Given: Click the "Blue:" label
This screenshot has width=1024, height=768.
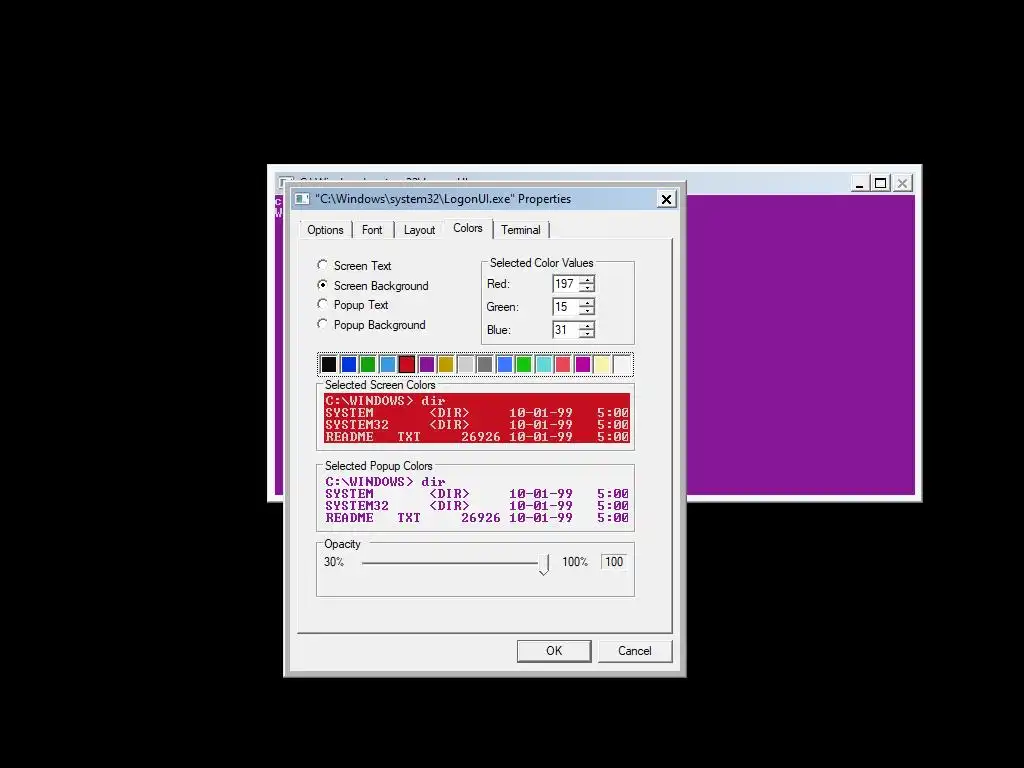Looking at the screenshot, I should (499, 330).
